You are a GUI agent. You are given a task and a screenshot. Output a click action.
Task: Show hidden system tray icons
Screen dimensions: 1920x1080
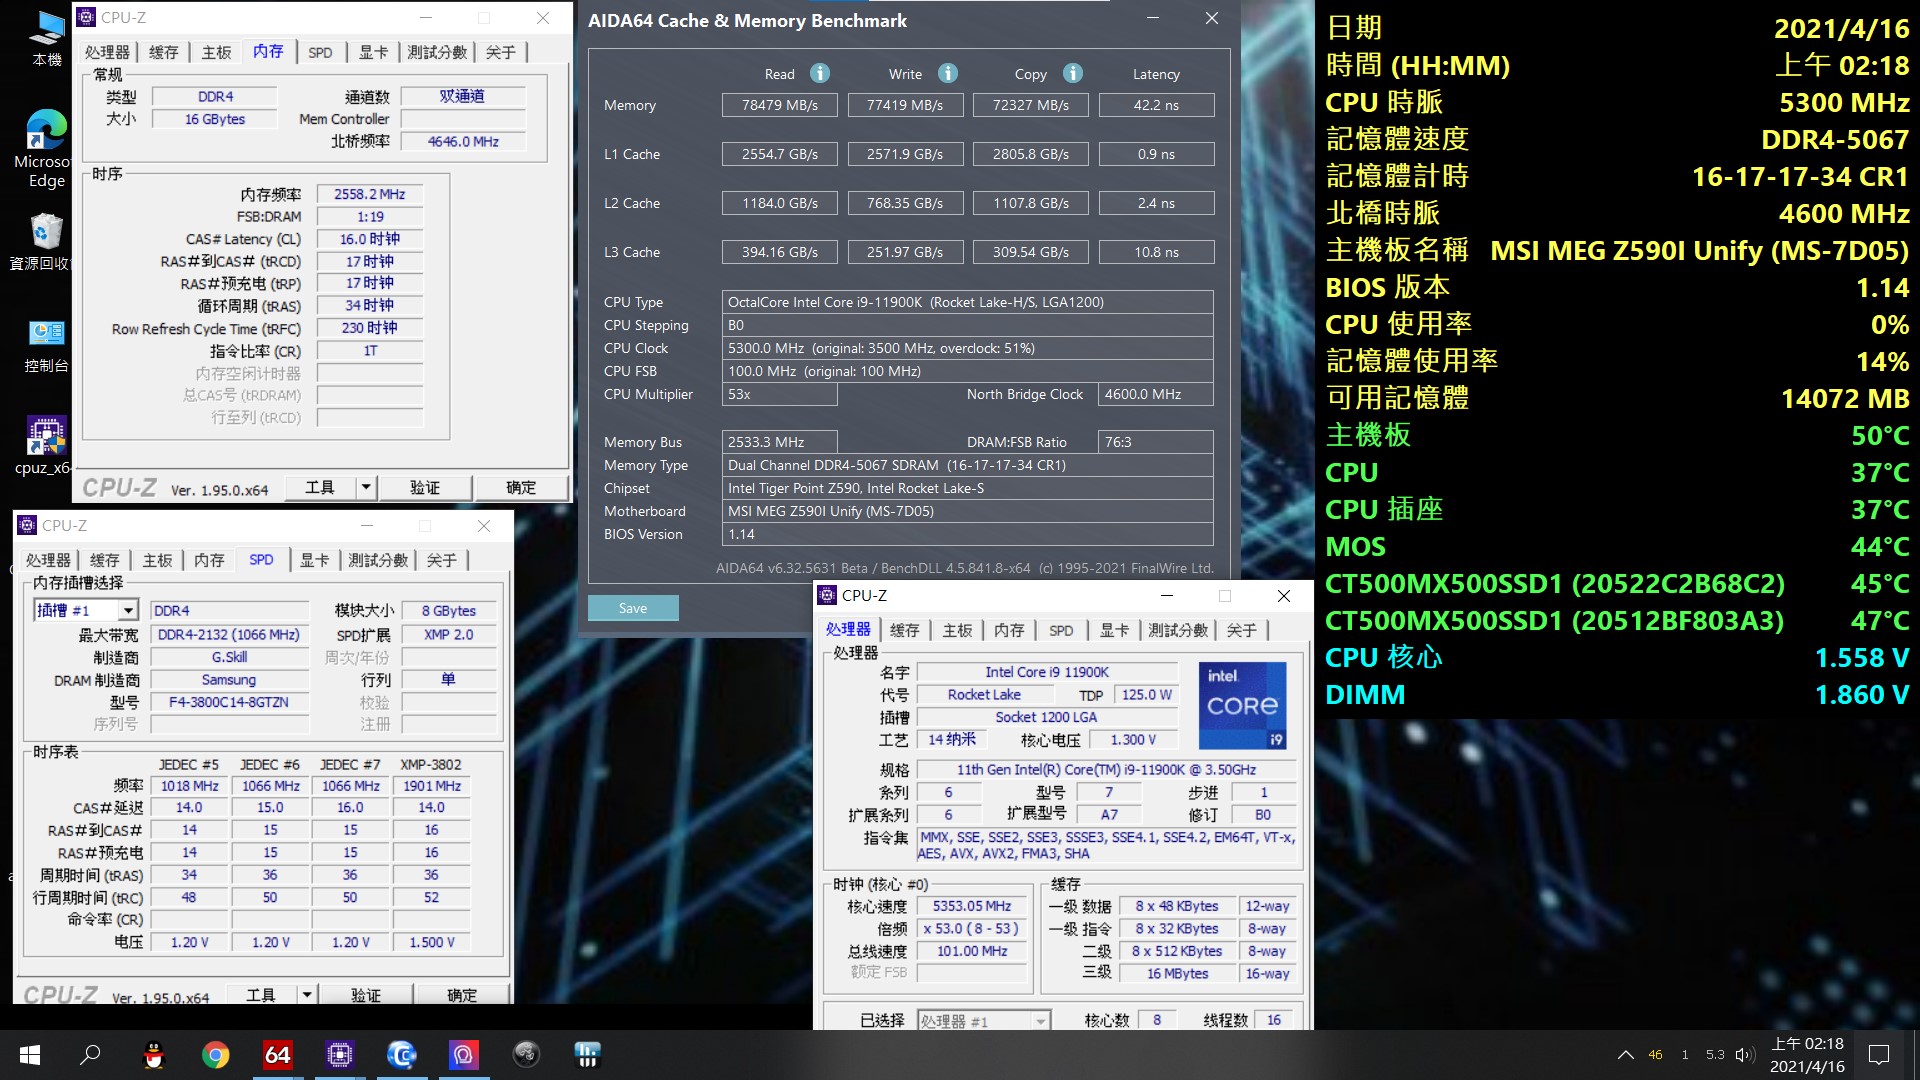(x=1626, y=1055)
